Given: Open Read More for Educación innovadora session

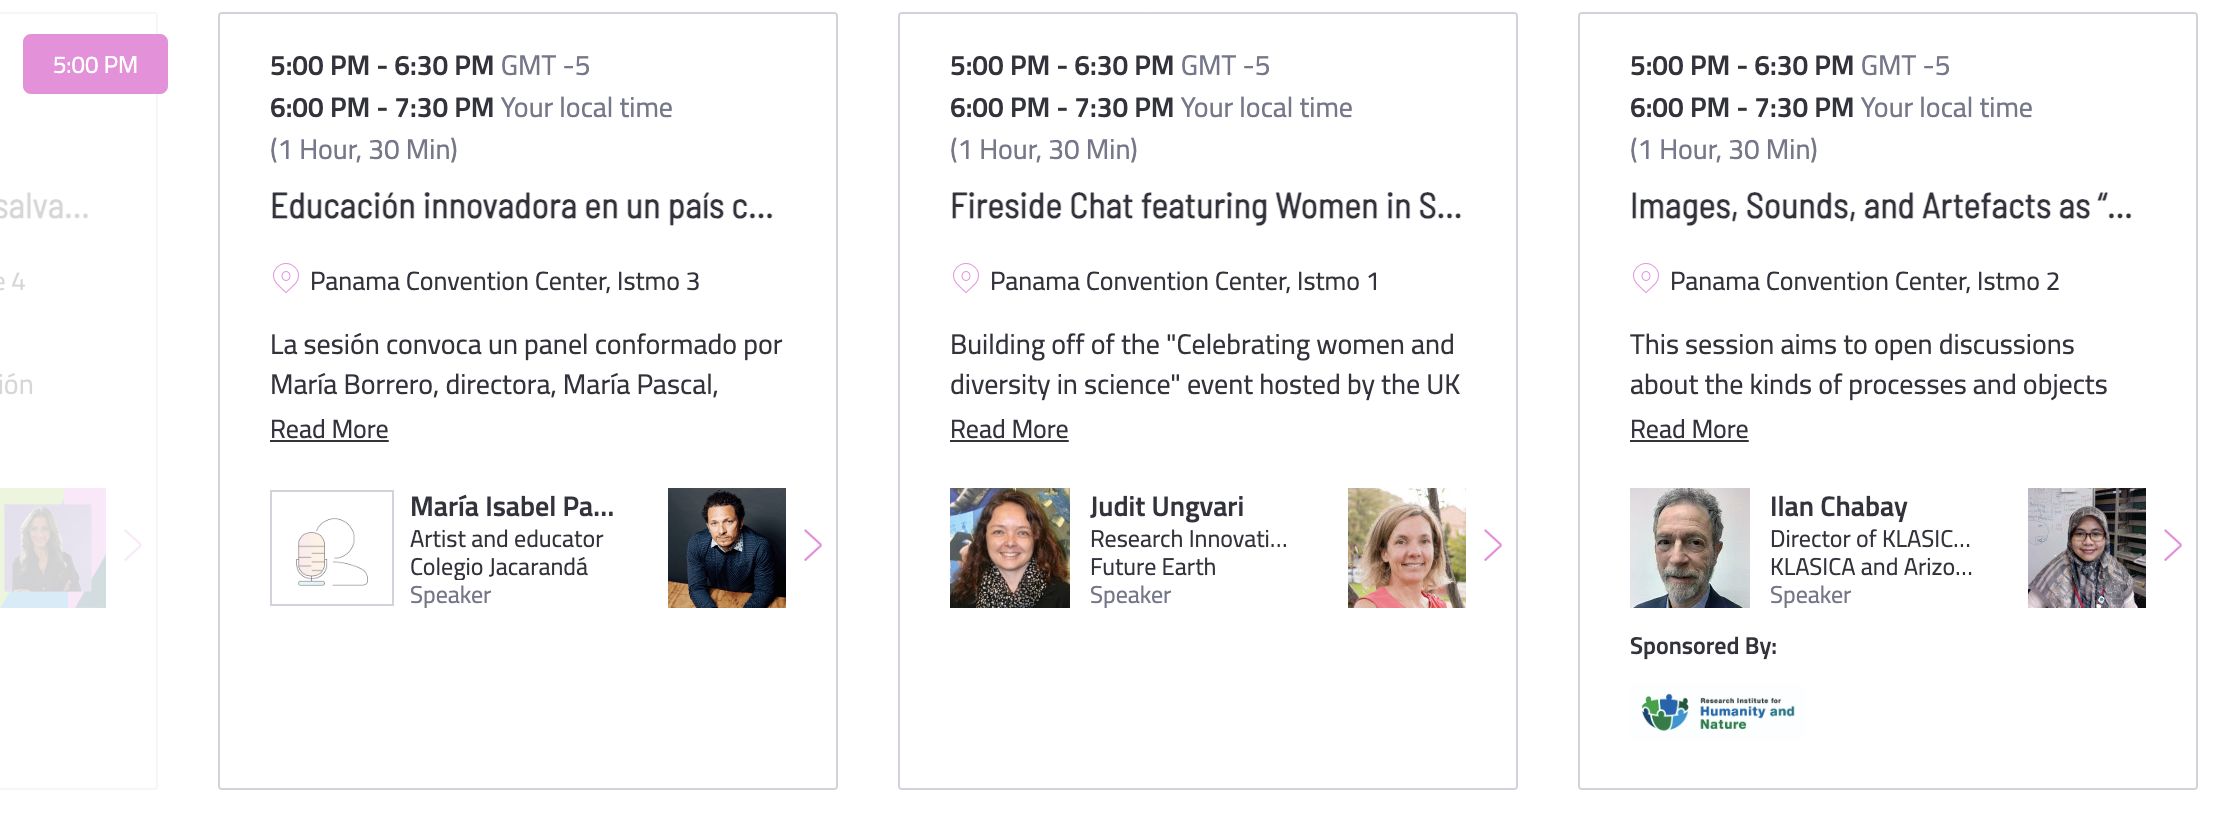Looking at the screenshot, I should (329, 429).
